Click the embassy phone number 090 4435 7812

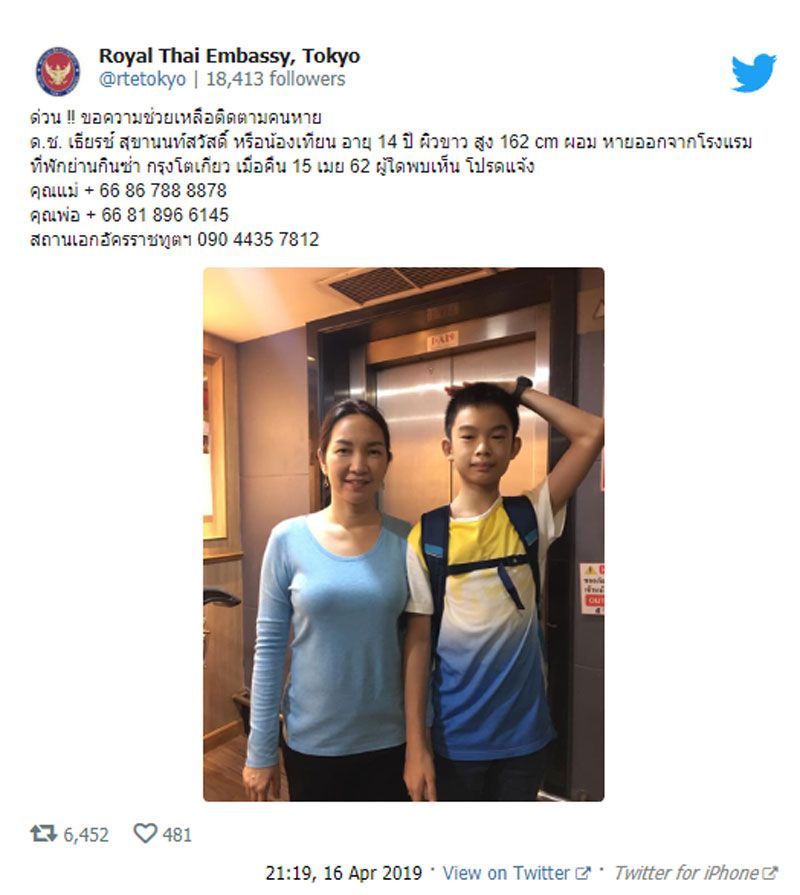[x=258, y=239]
